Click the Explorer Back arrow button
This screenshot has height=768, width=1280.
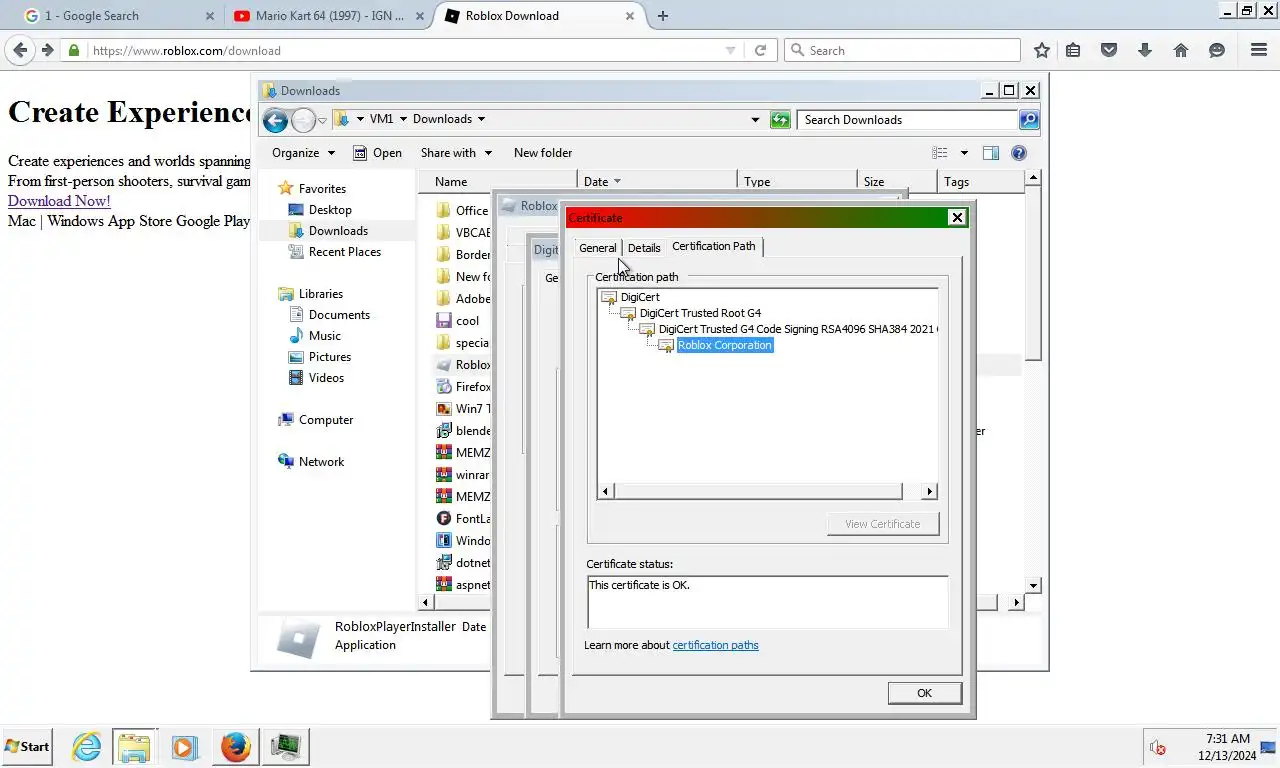[x=275, y=120]
